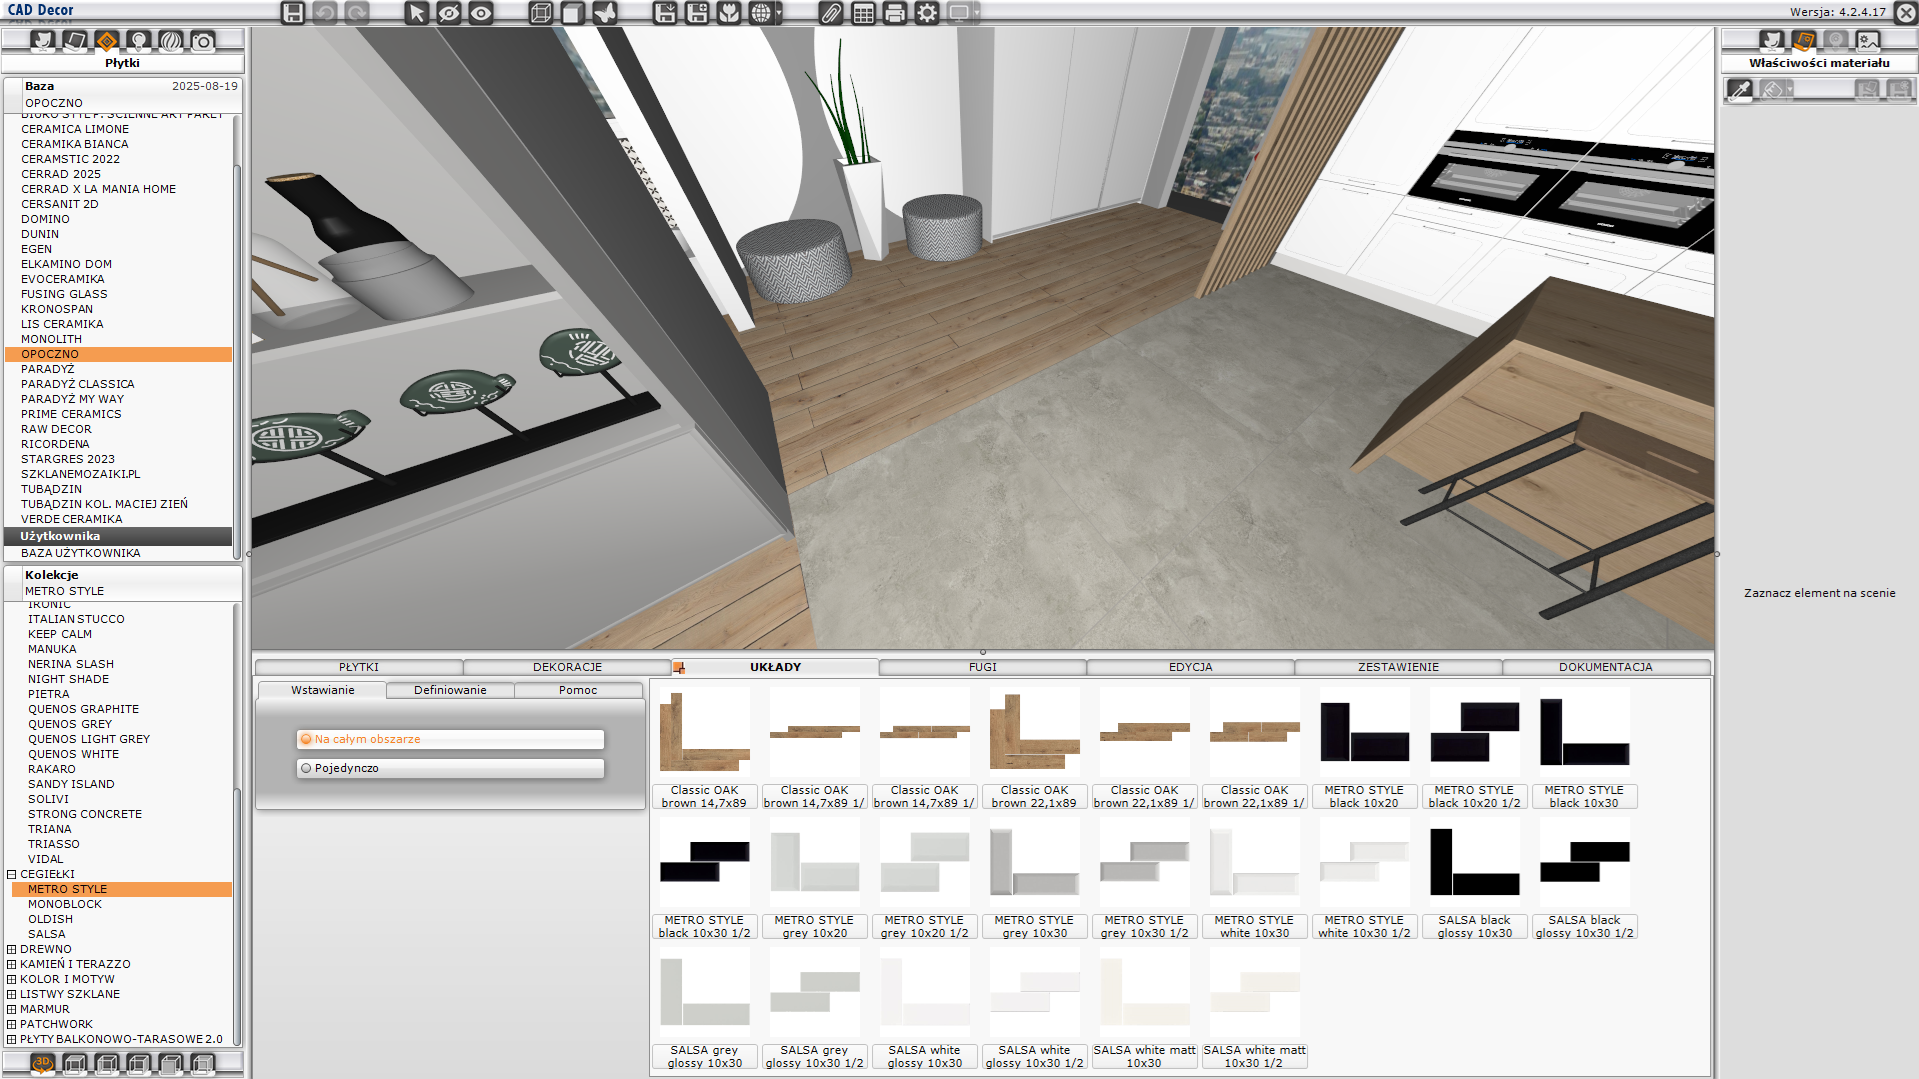Choose the SALSA collection under CEGIEŁKI
Viewport: 1919px width, 1079px height.
tap(47, 934)
